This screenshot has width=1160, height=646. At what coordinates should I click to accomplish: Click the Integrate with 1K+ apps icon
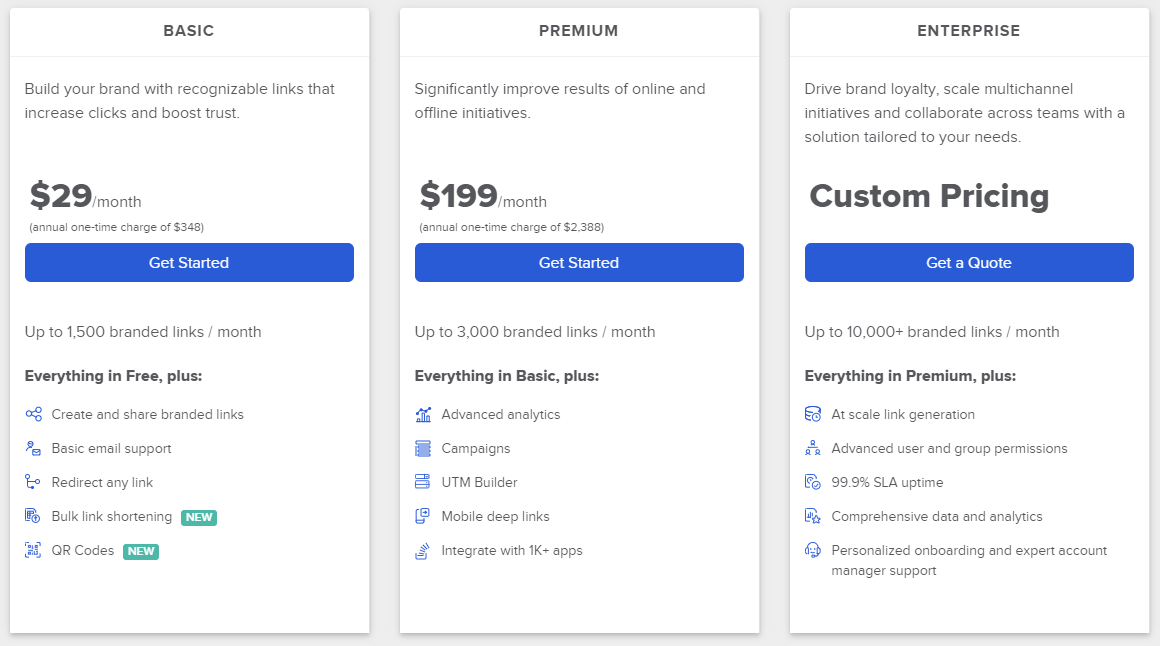coord(423,551)
